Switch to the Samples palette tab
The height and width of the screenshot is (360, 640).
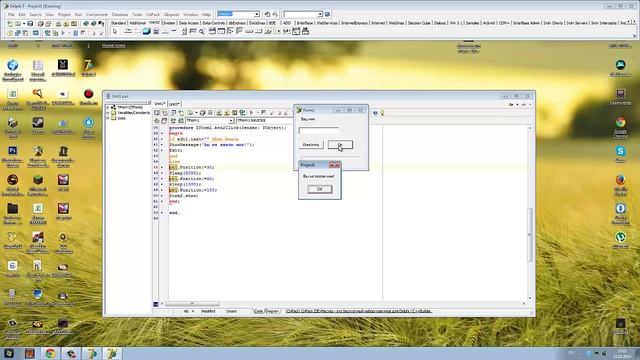pos(472,23)
